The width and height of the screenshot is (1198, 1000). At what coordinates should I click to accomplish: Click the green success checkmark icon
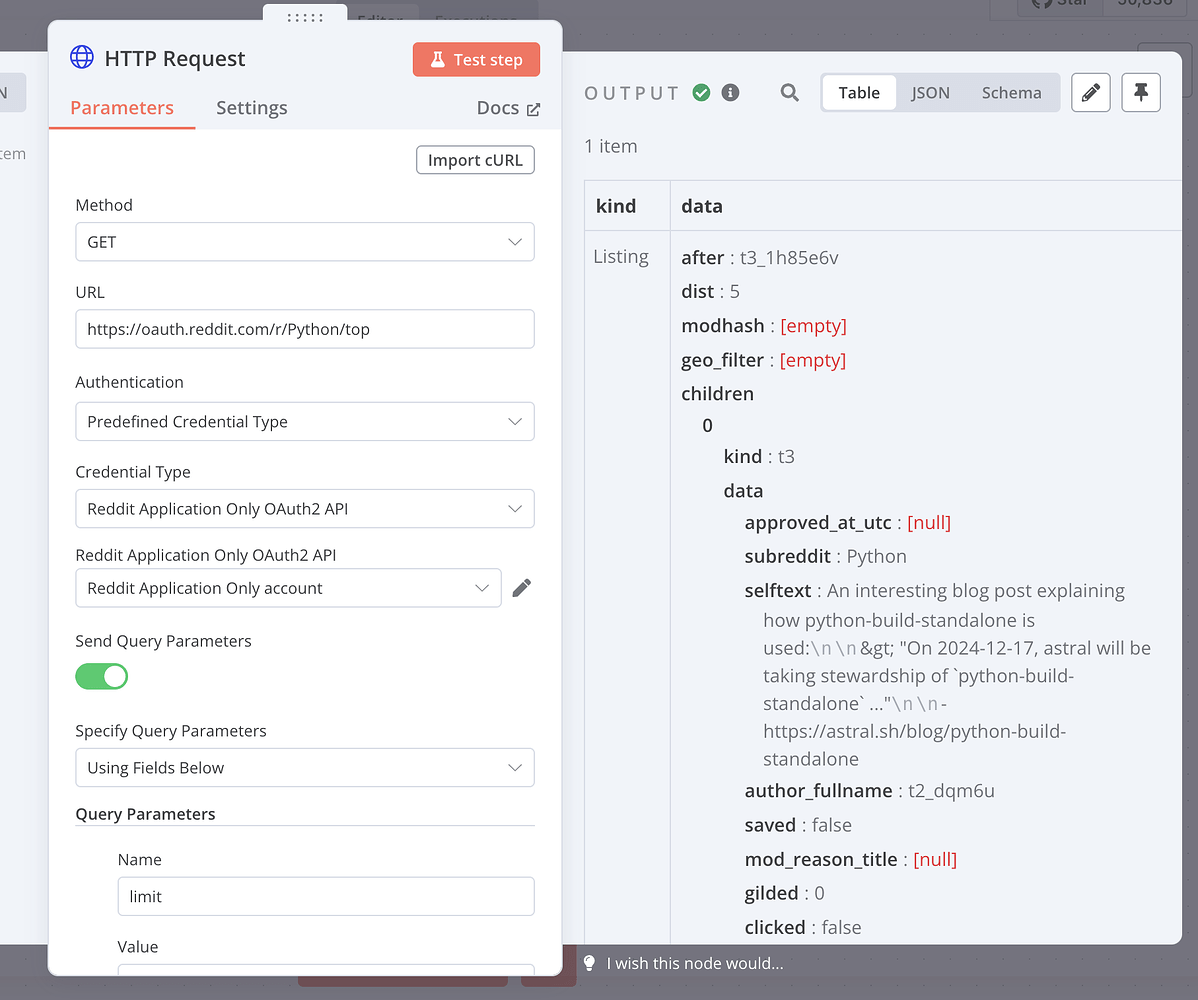(701, 91)
